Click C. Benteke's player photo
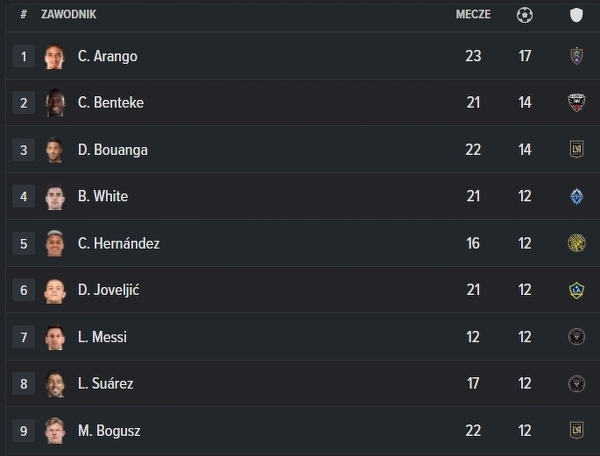The height and width of the screenshot is (456, 600). pyautogui.click(x=55, y=103)
